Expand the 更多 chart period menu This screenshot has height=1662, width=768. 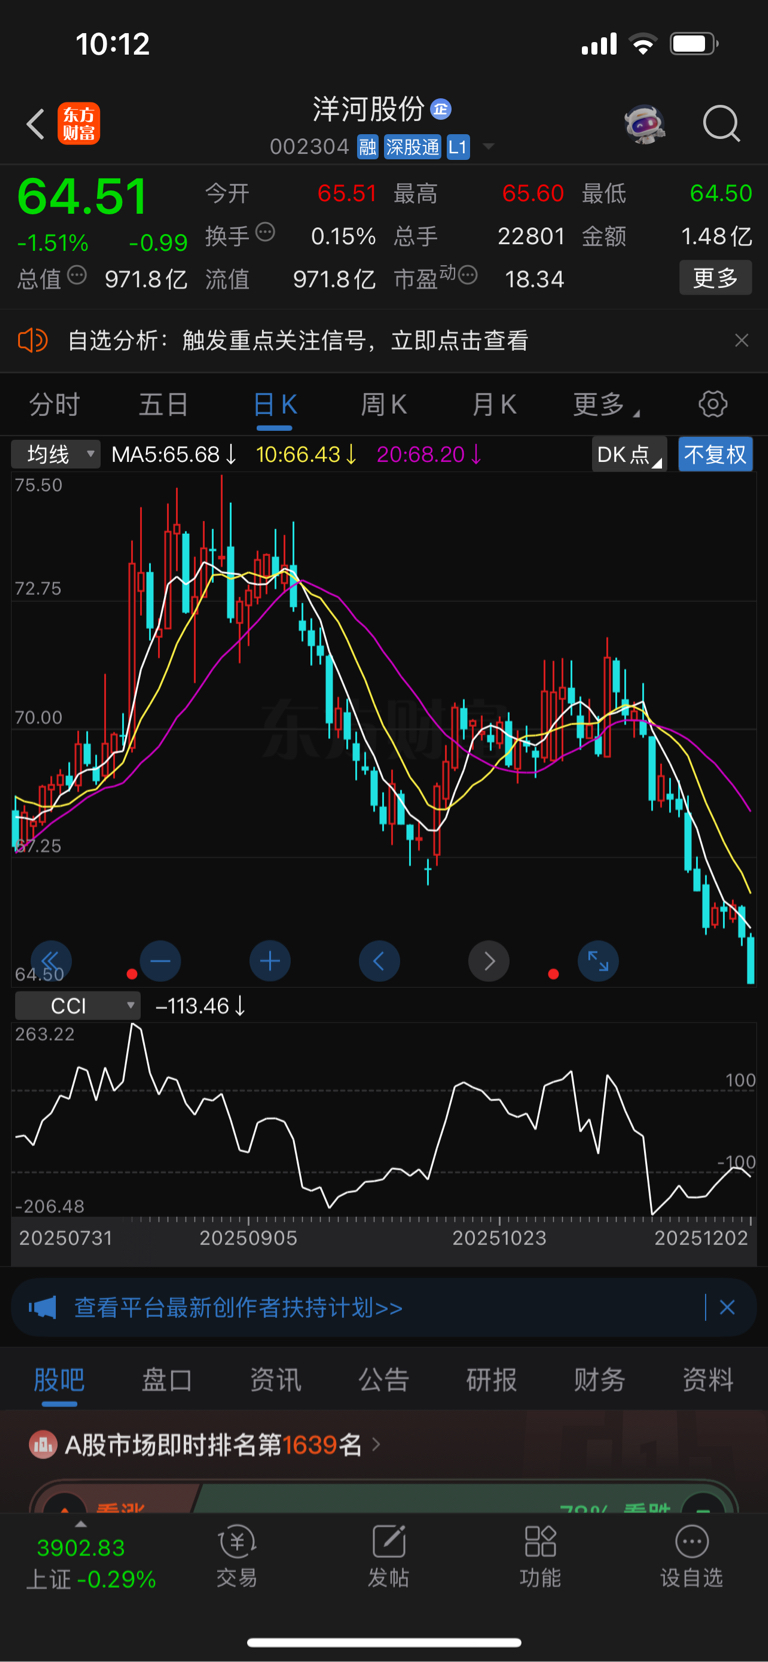606,404
